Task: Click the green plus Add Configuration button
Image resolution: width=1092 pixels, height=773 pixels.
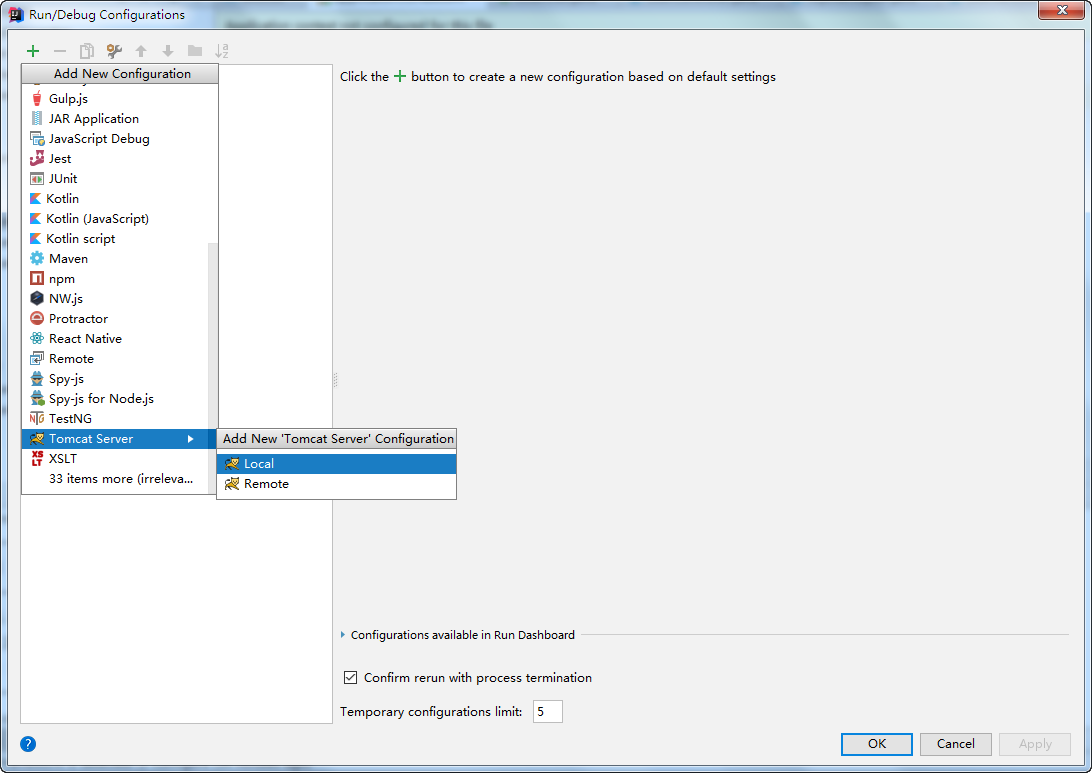Action: click(33, 51)
